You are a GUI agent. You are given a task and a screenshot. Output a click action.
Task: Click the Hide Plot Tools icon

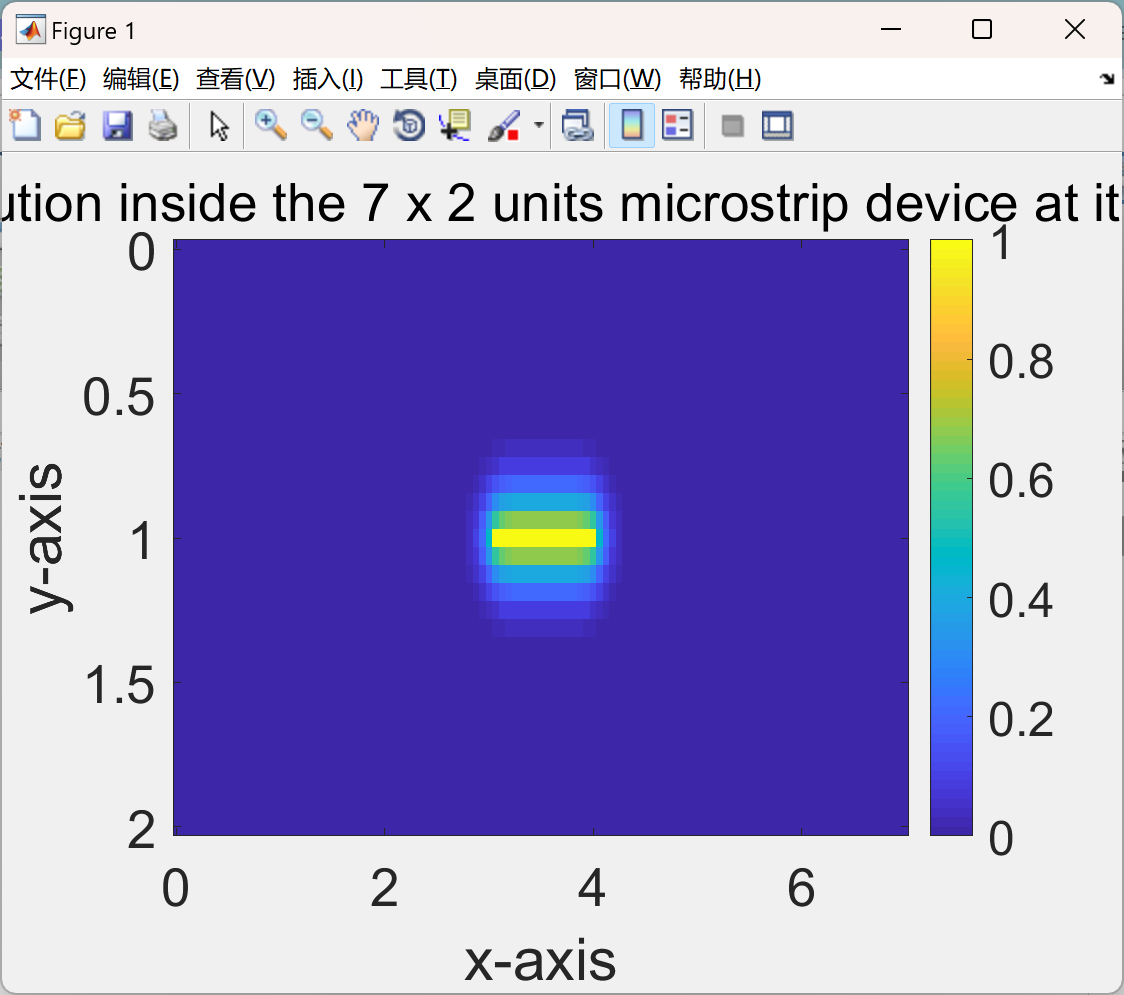click(x=732, y=127)
